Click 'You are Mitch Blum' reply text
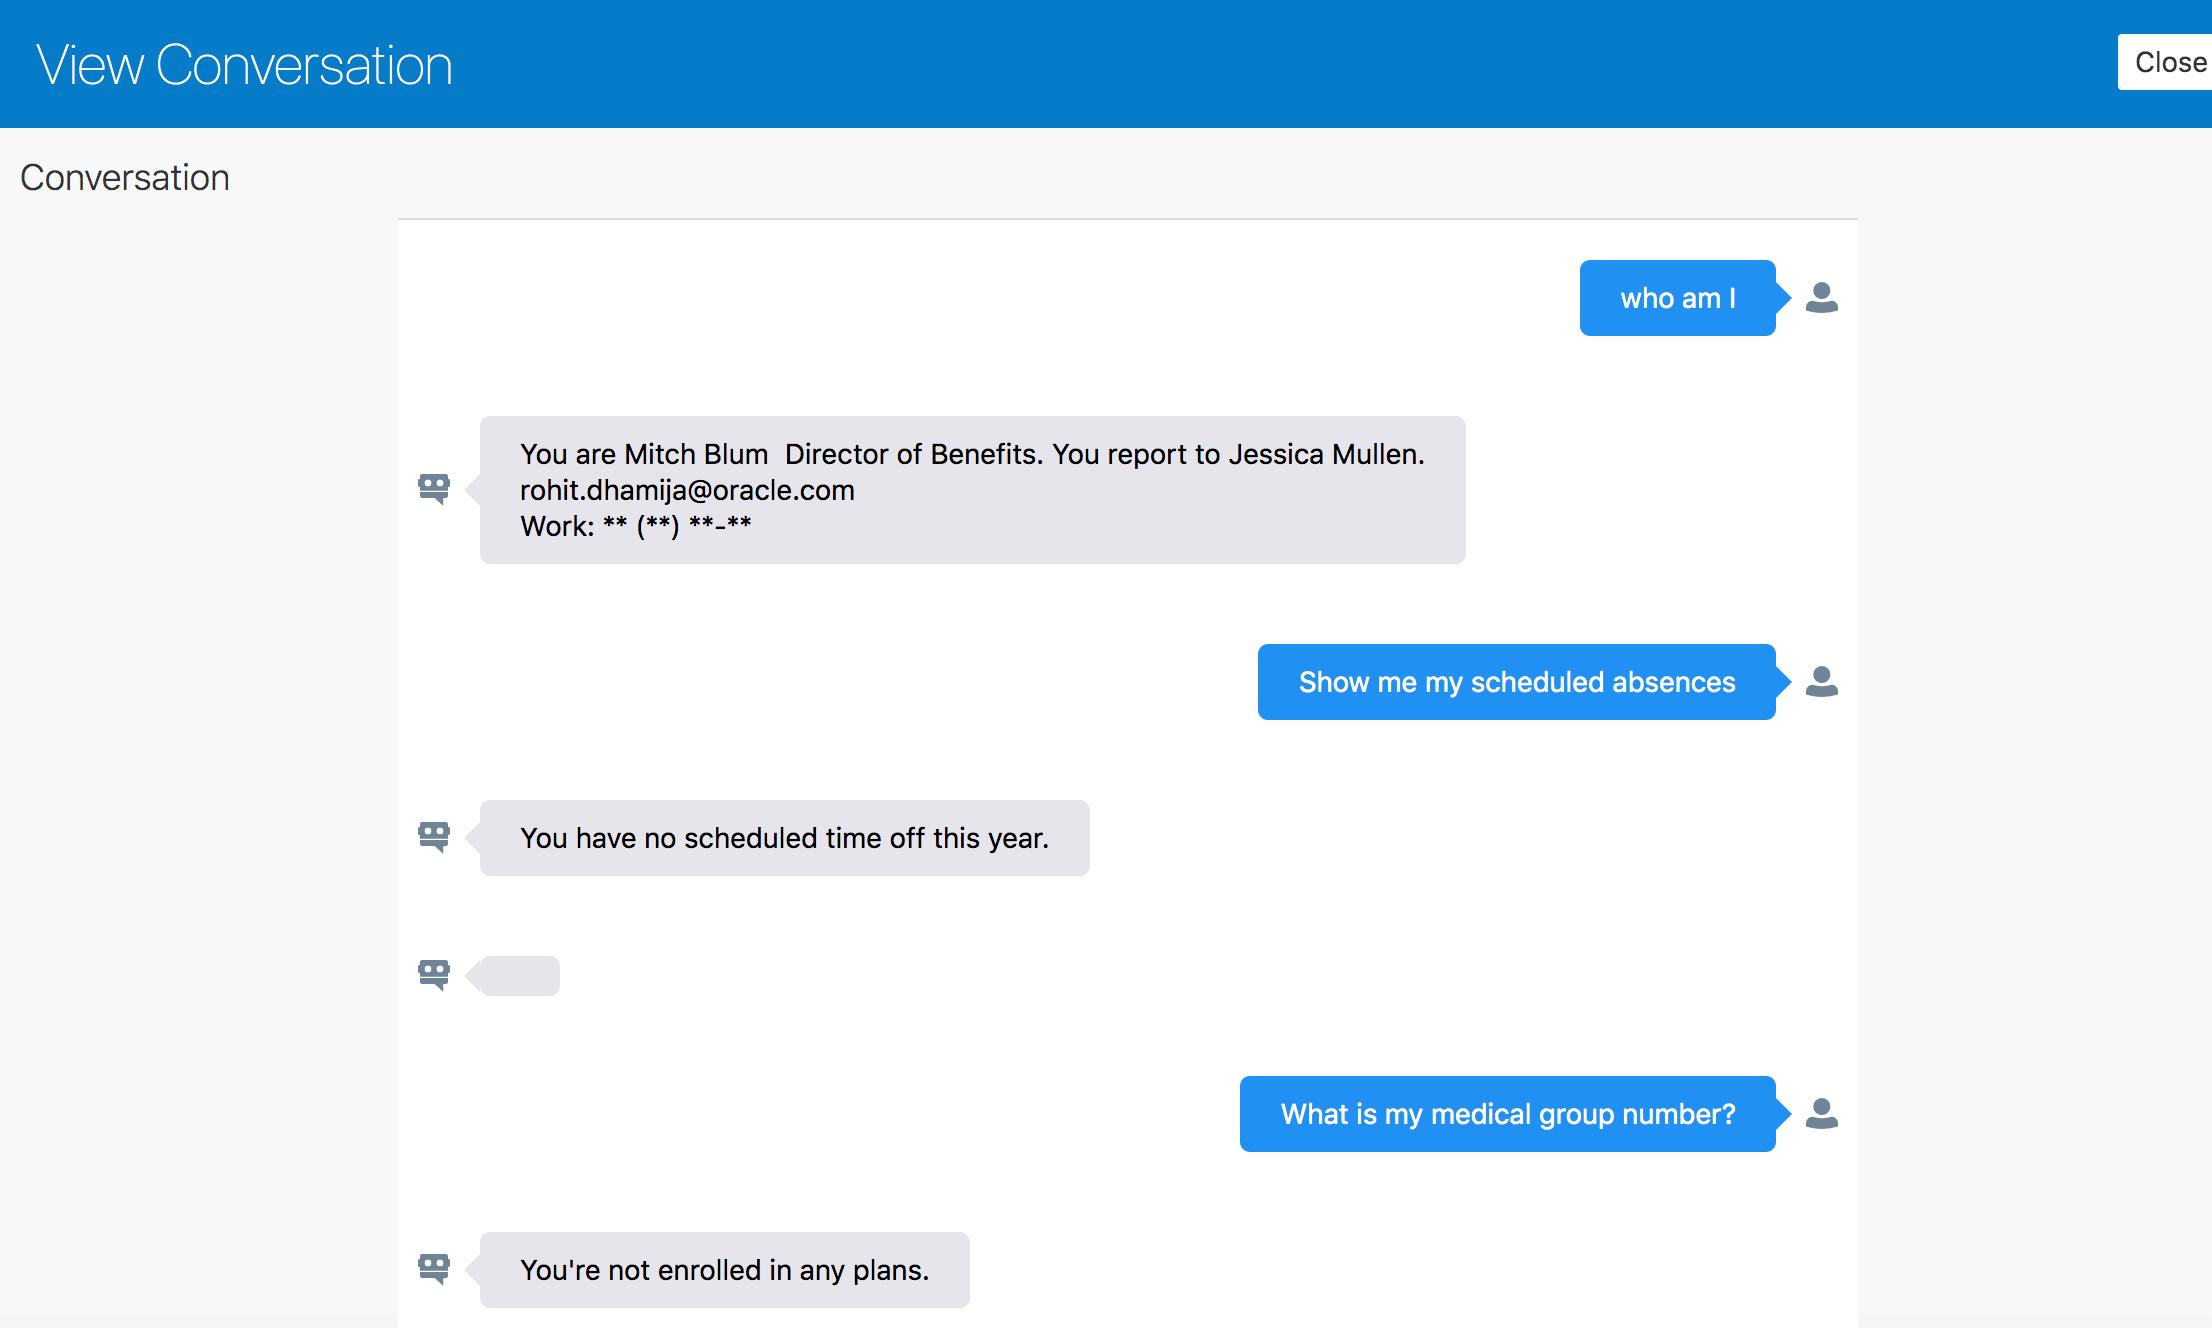 coord(644,454)
